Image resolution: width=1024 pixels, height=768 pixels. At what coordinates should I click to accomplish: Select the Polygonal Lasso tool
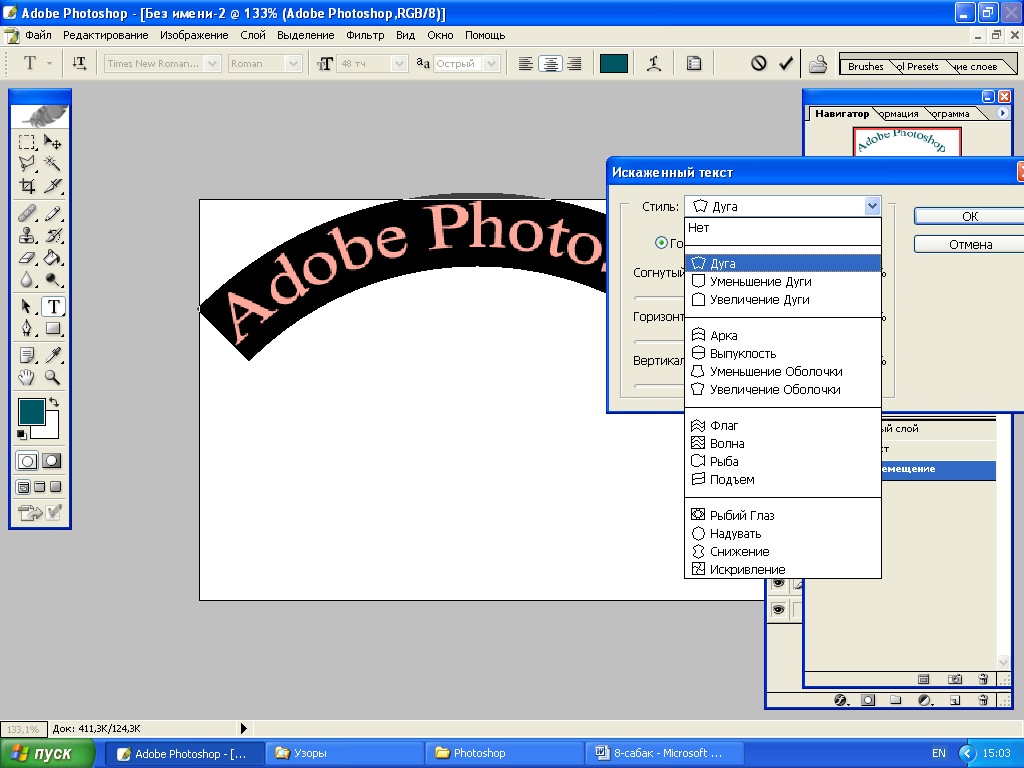(27, 163)
